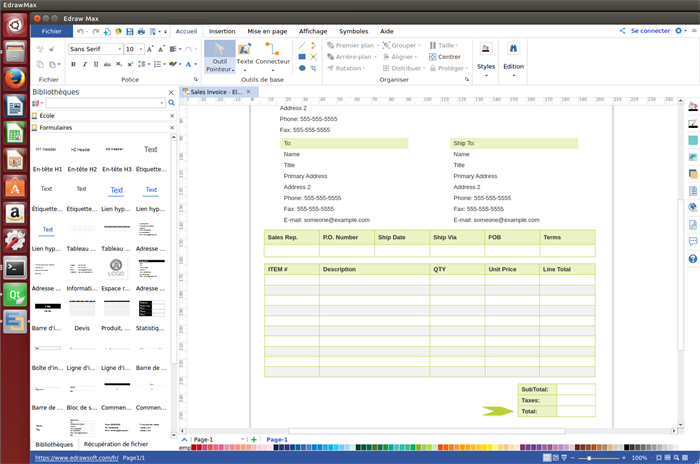Click the library search magnifier icon
This screenshot has width=700, height=464.
coord(171,103)
